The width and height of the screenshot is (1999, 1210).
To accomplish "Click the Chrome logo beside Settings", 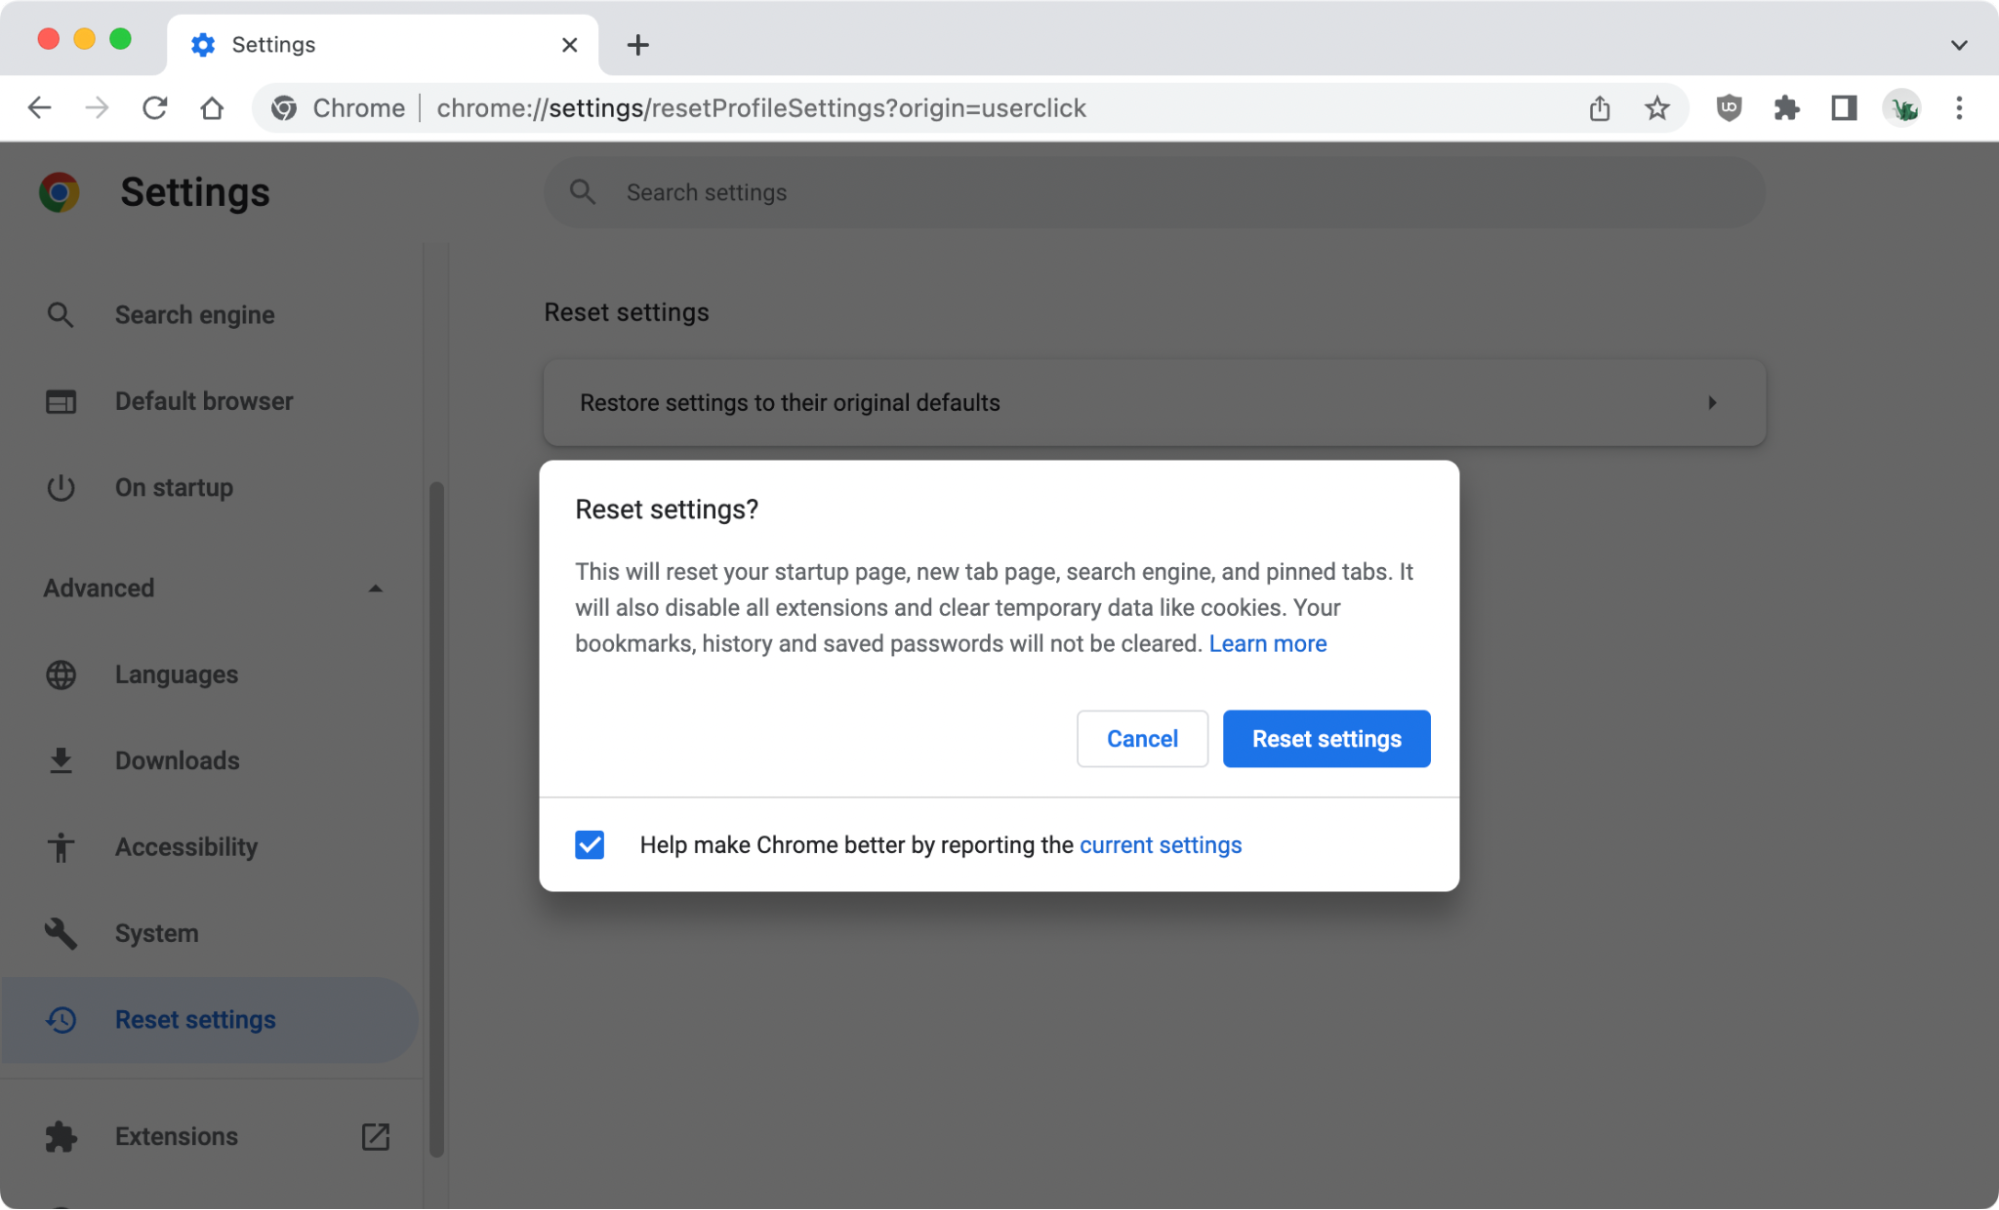I will coord(59,192).
